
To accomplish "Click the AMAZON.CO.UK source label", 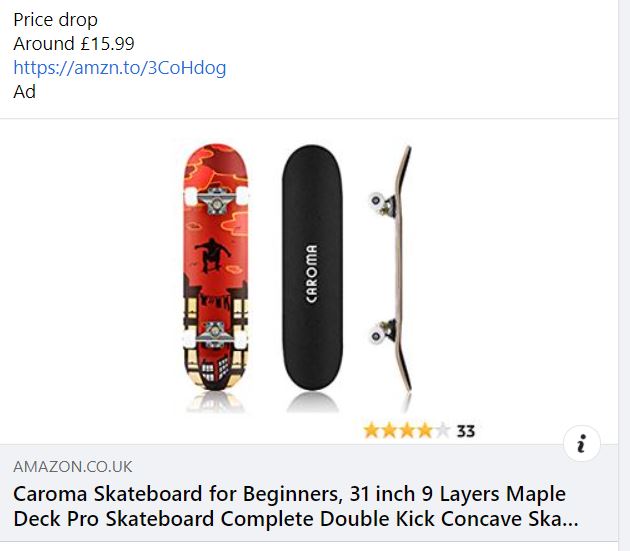I will pos(73,467).
